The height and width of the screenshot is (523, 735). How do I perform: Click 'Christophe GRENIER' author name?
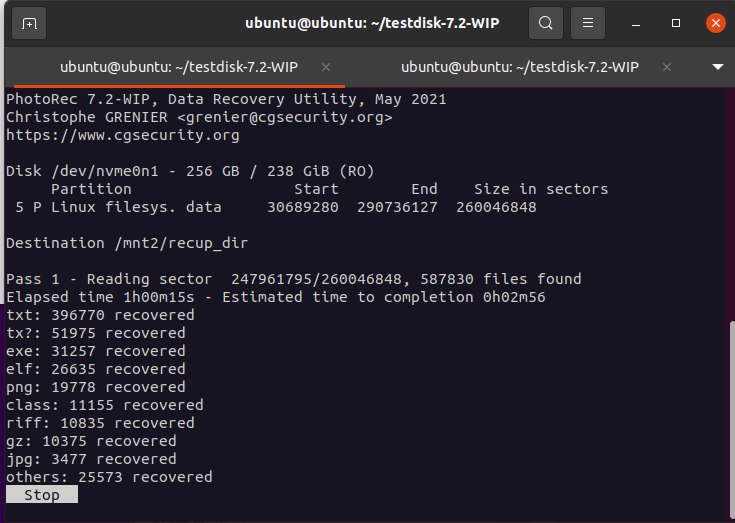point(87,117)
